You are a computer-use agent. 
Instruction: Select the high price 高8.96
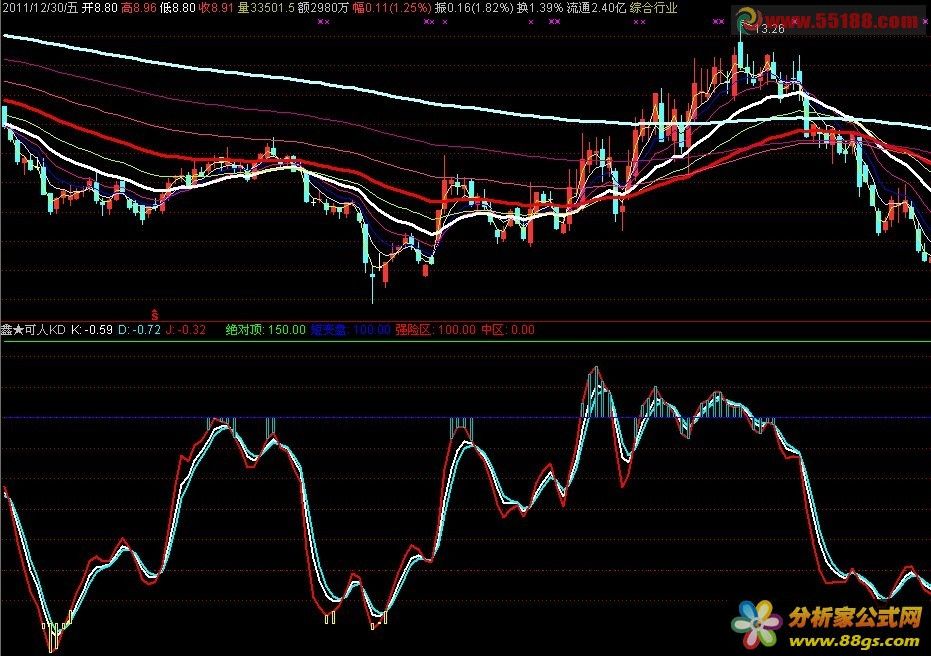pyautogui.click(x=139, y=8)
